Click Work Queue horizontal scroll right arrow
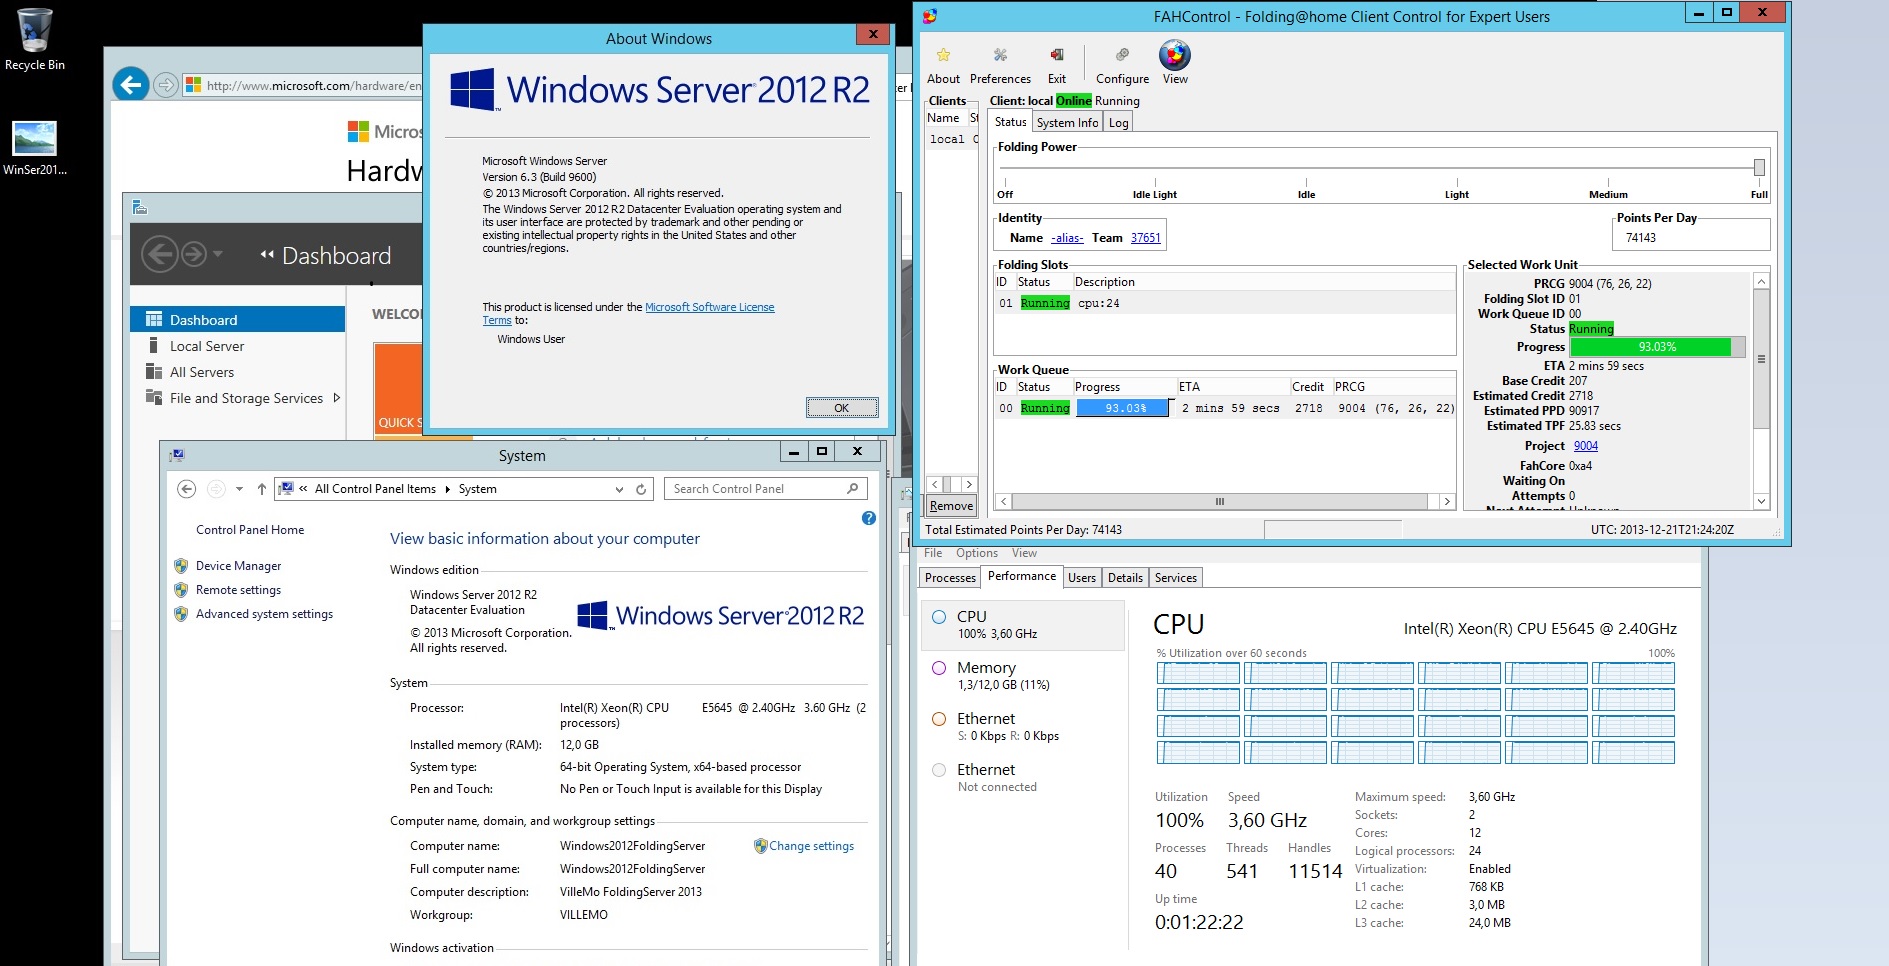 coord(1446,502)
